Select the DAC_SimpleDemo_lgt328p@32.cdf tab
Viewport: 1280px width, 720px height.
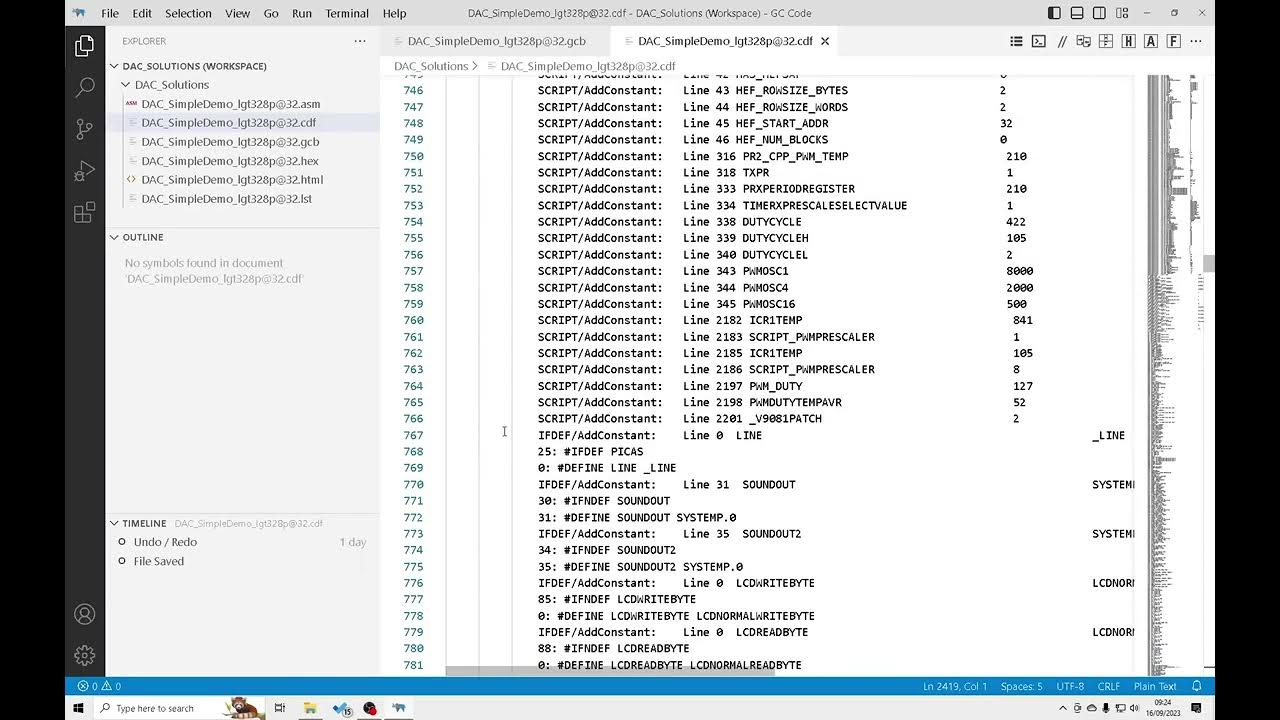pos(725,41)
